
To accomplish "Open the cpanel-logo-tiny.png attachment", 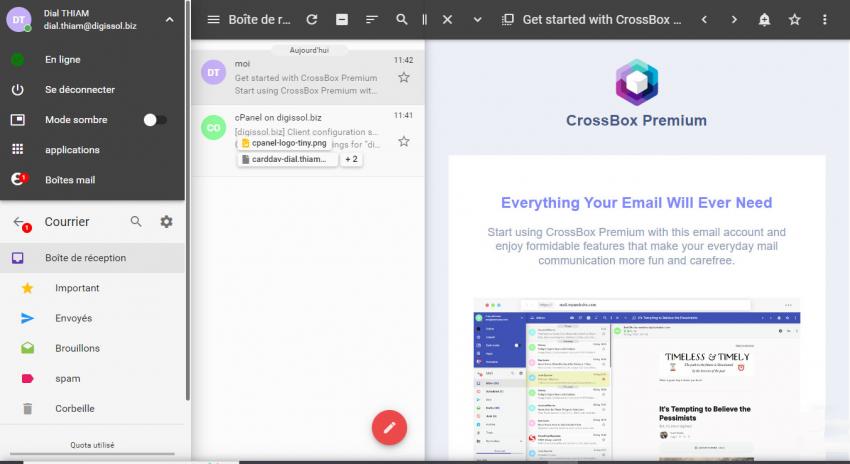I will pyautogui.click(x=283, y=143).
